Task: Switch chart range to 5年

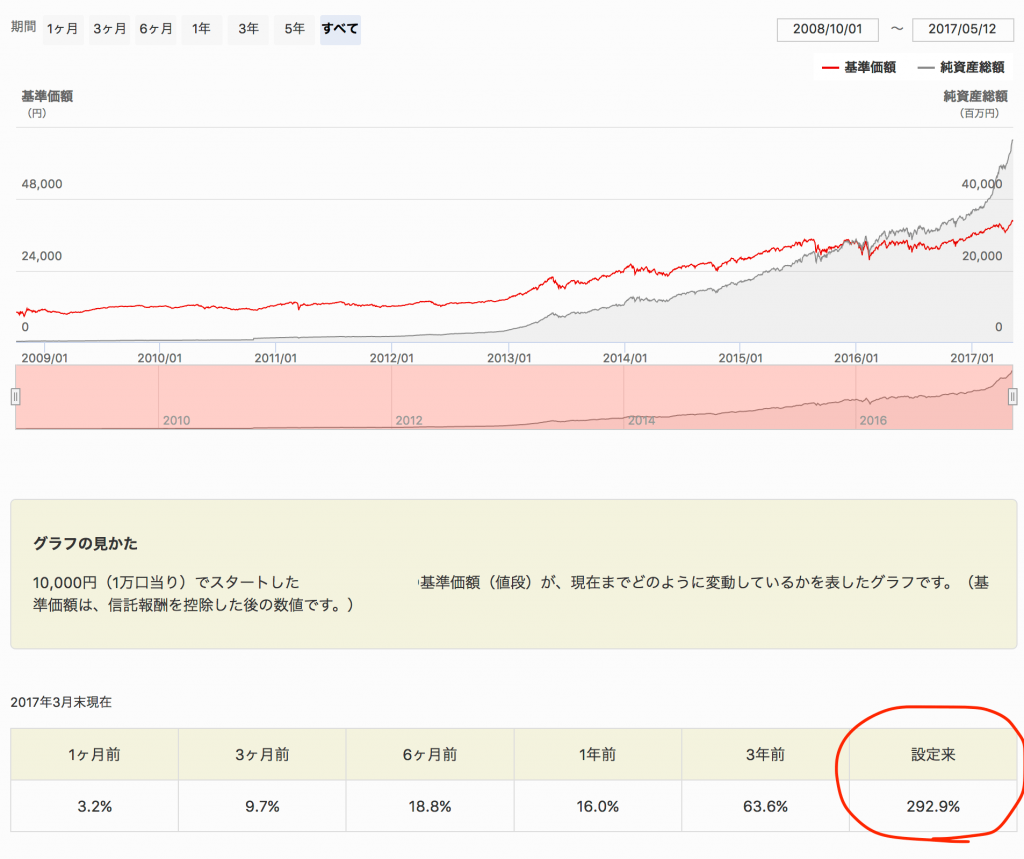Action: coord(295,29)
